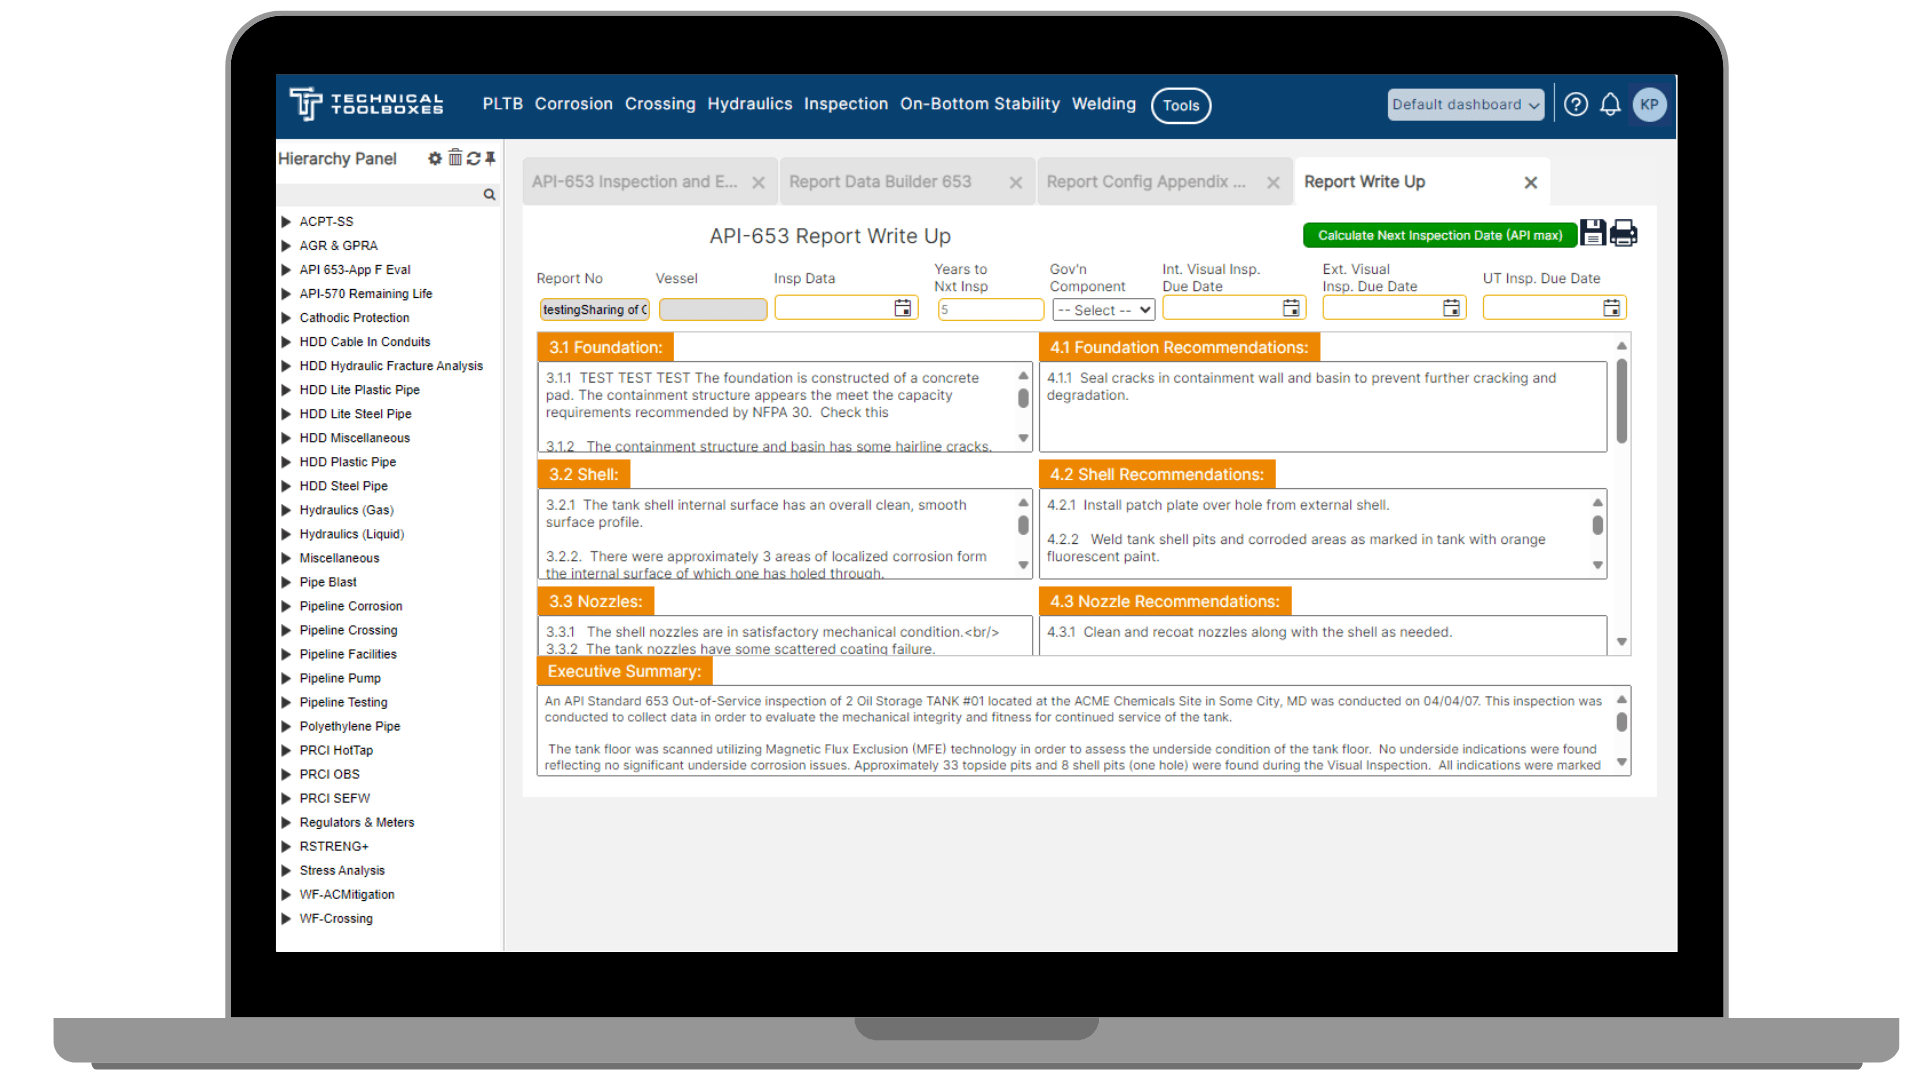Click inside 4.3 Nozzle Recommendations text area
Viewport: 1920px width, 1080px height.
pos(1322,636)
